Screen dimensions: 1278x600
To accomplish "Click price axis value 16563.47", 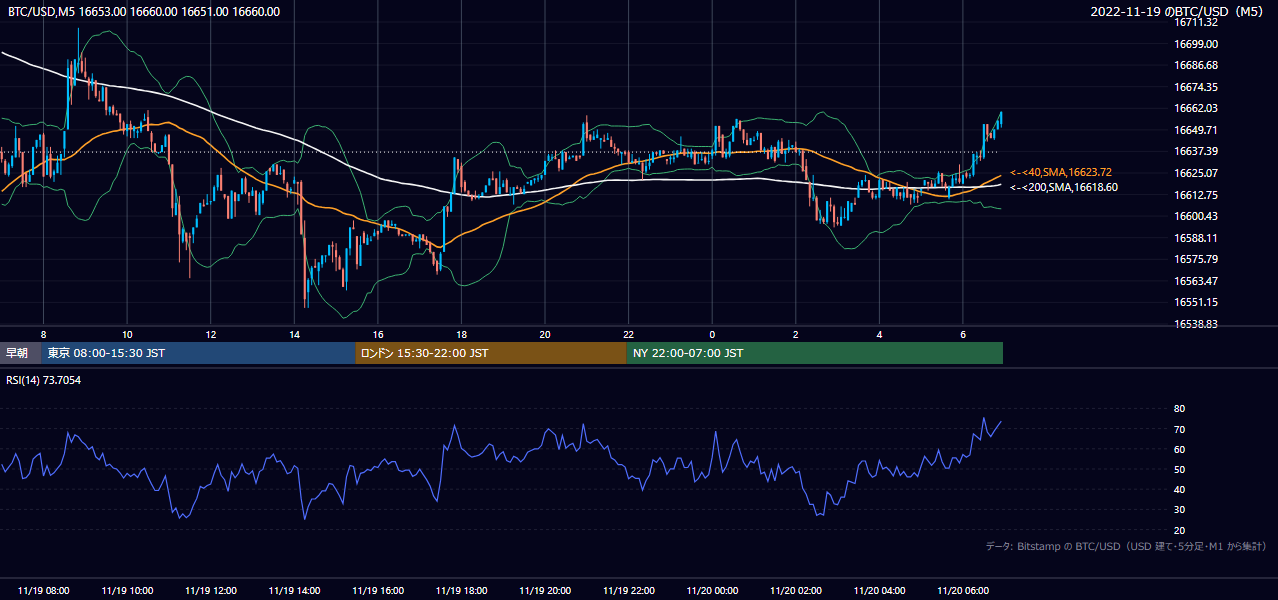I will 1196,281.
